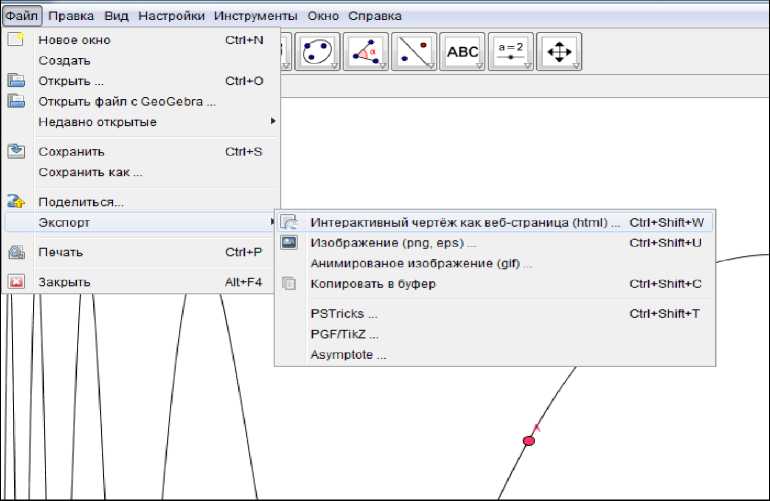Choose Создать in the File menu

[x=141, y=60]
